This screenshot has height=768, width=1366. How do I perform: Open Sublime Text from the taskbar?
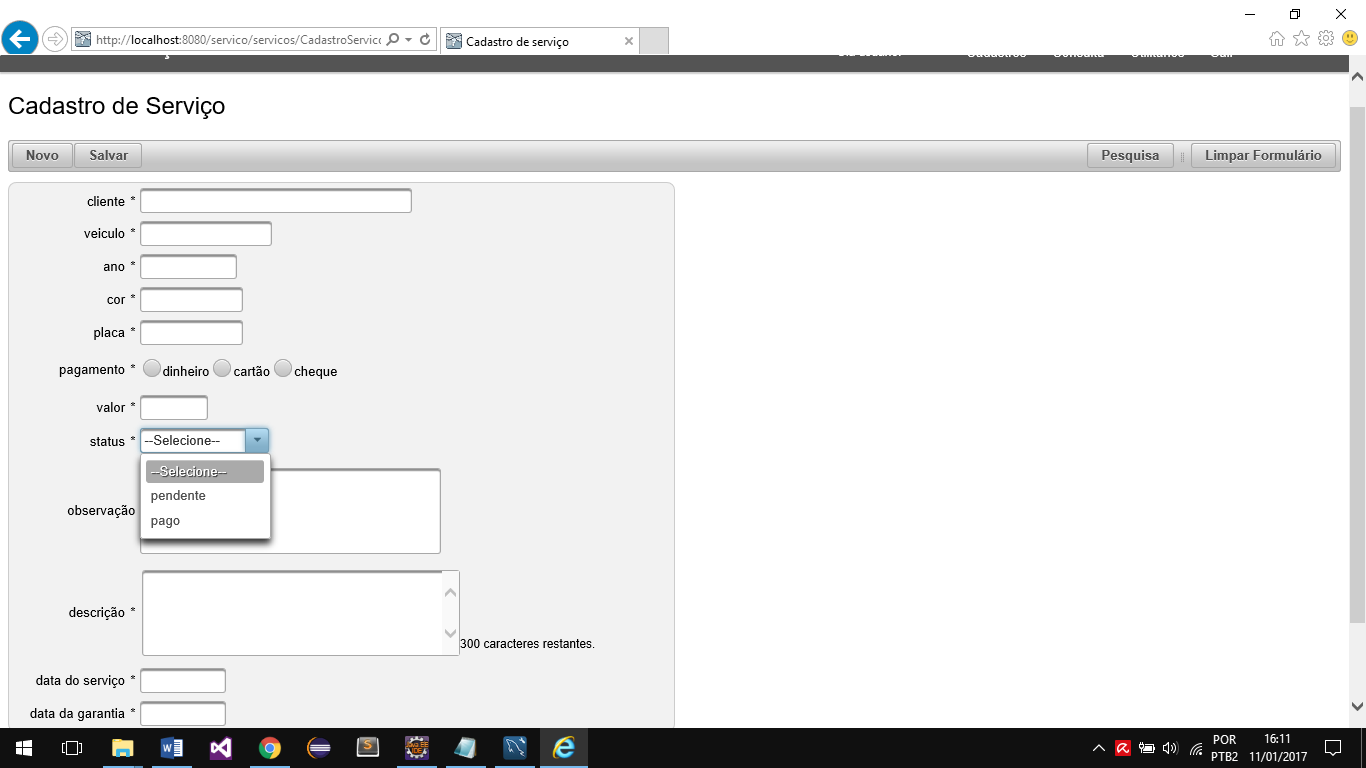[368, 748]
